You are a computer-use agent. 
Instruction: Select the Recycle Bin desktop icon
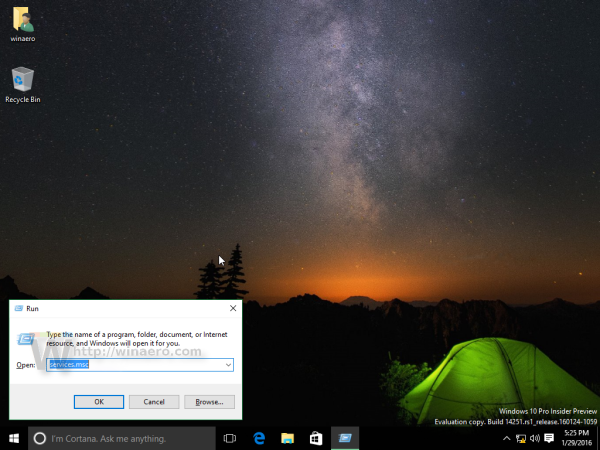pos(23,85)
